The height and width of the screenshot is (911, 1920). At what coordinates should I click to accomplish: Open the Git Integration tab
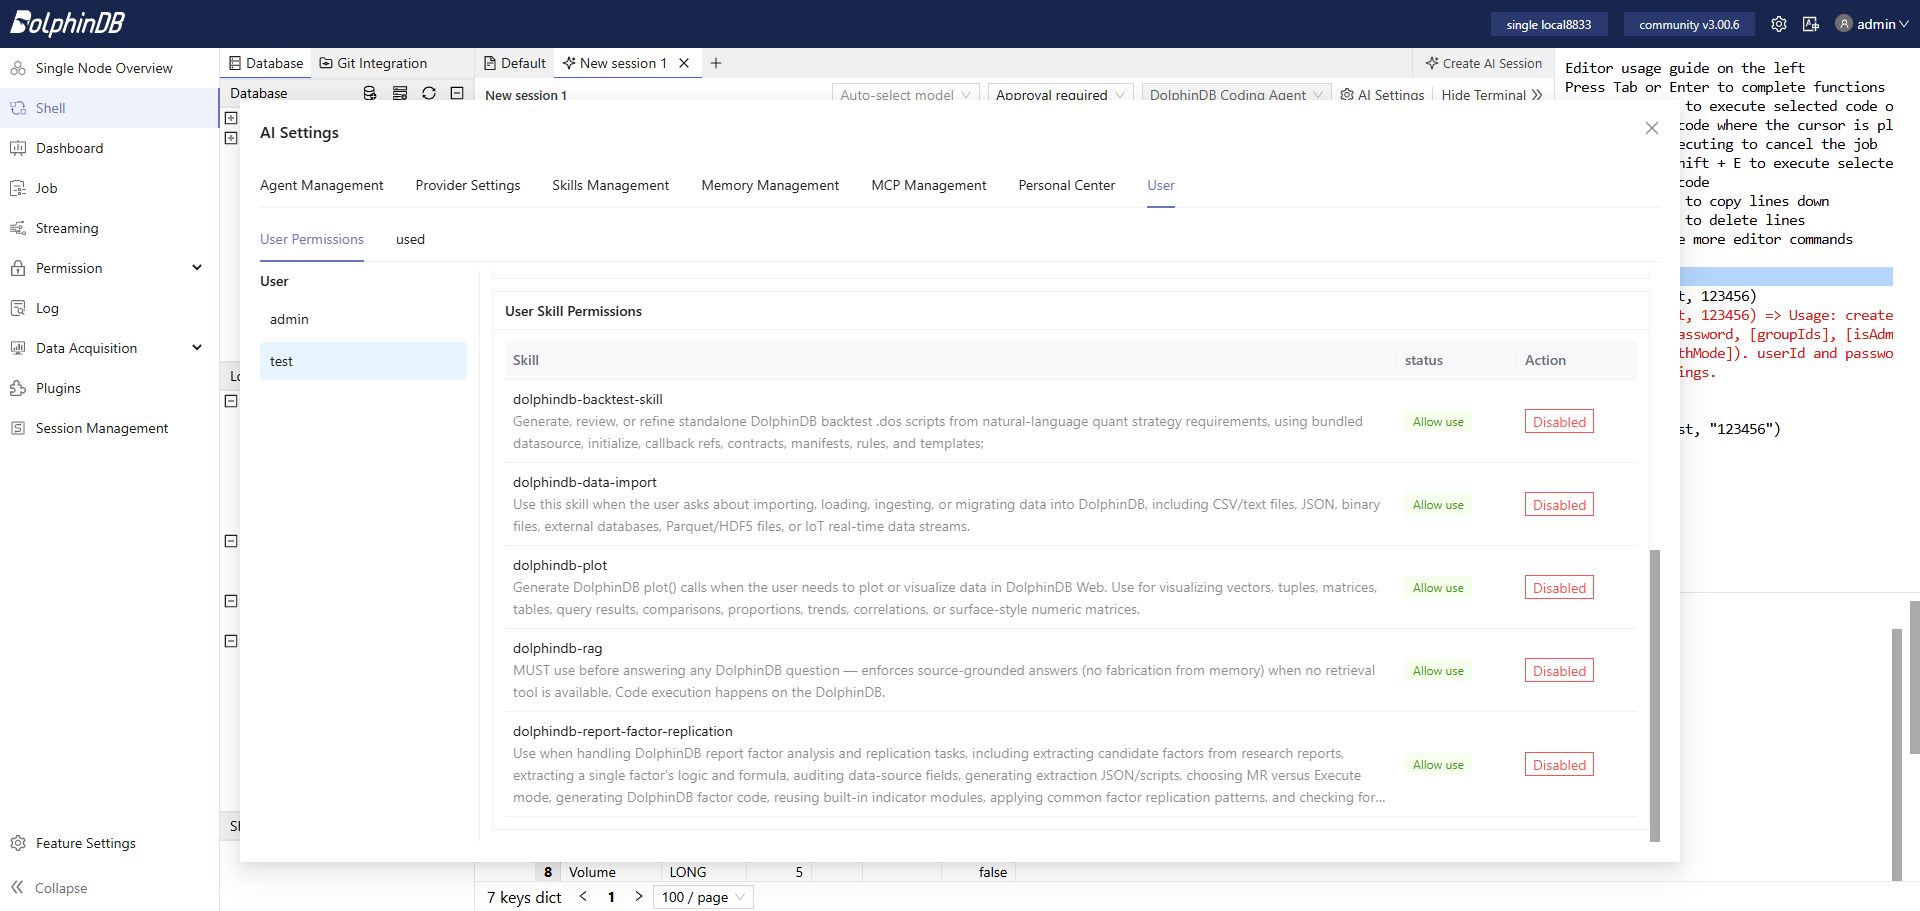tap(373, 63)
